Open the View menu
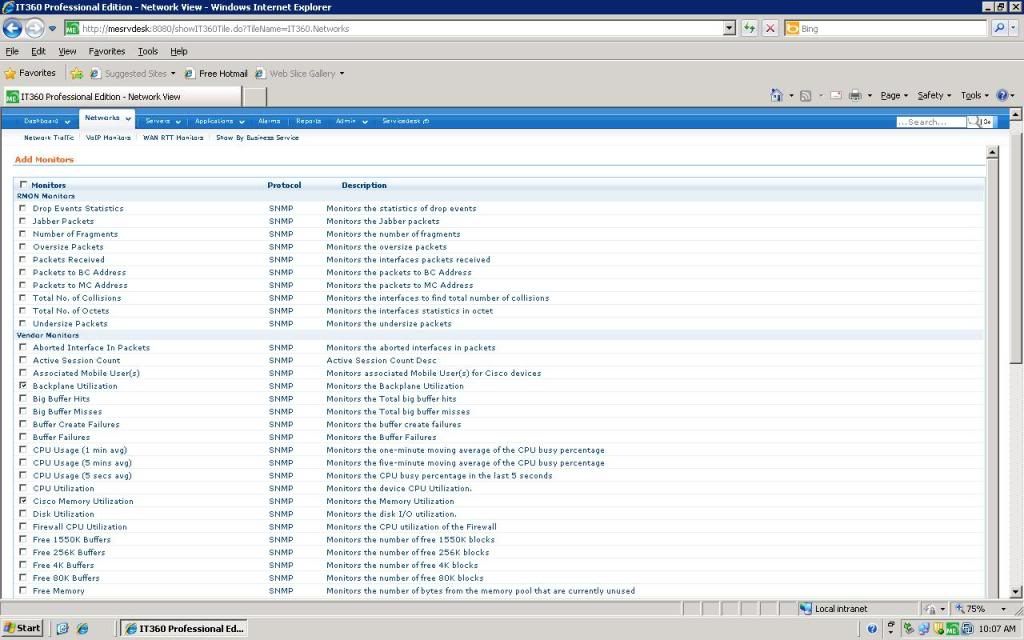This screenshot has height=640, width=1024. pyautogui.click(x=67, y=51)
